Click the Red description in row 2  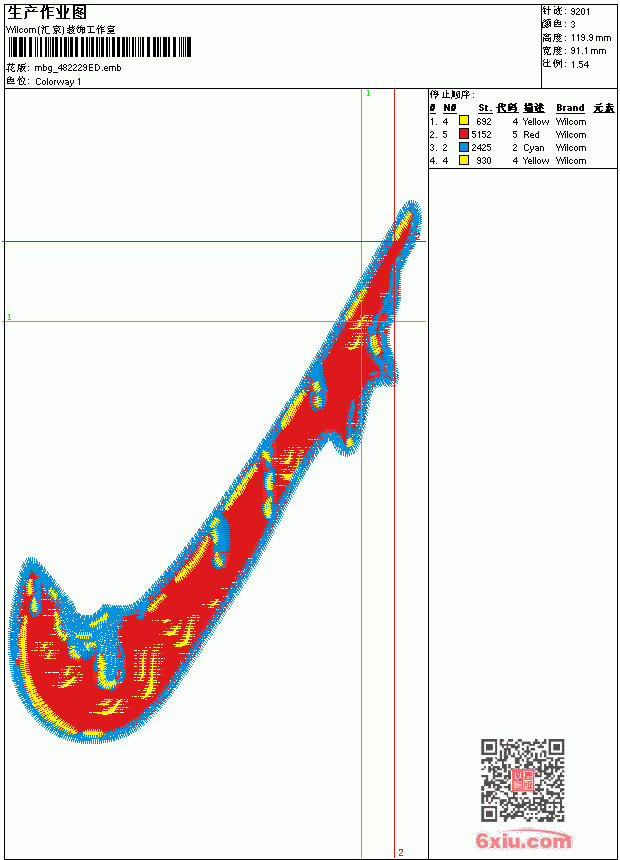pos(531,134)
